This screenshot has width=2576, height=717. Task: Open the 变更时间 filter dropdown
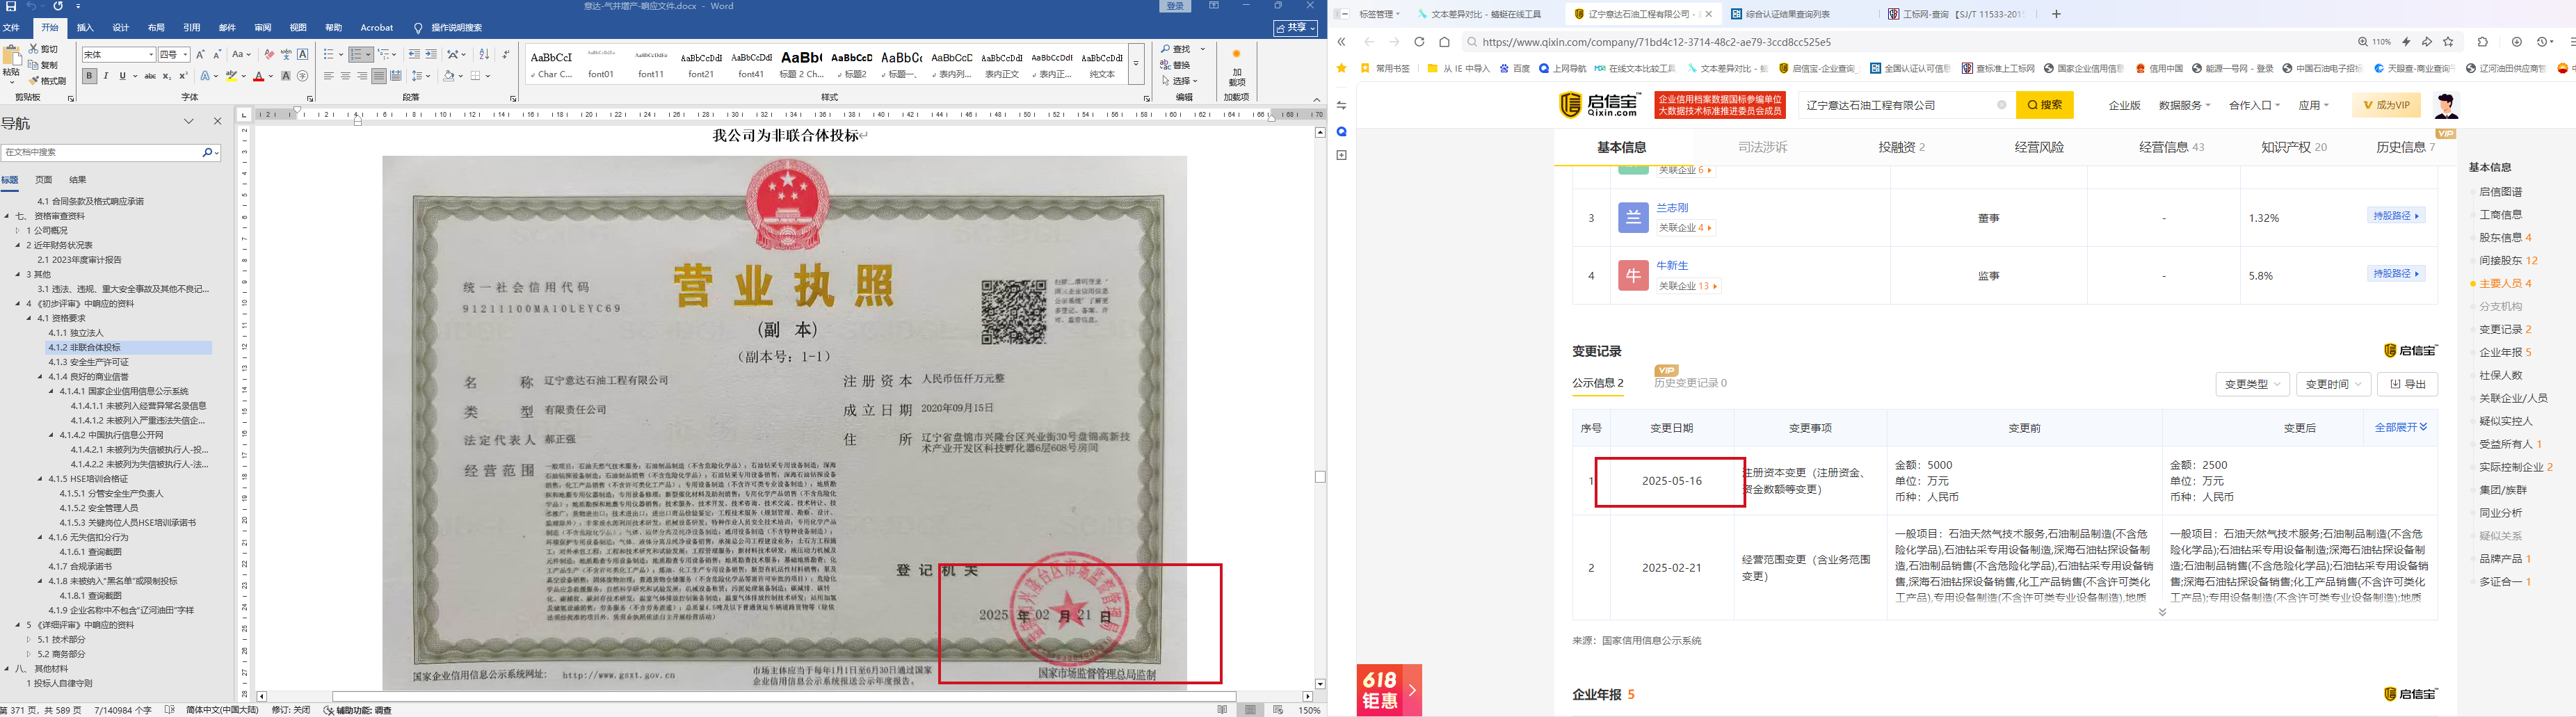tap(2333, 384)
